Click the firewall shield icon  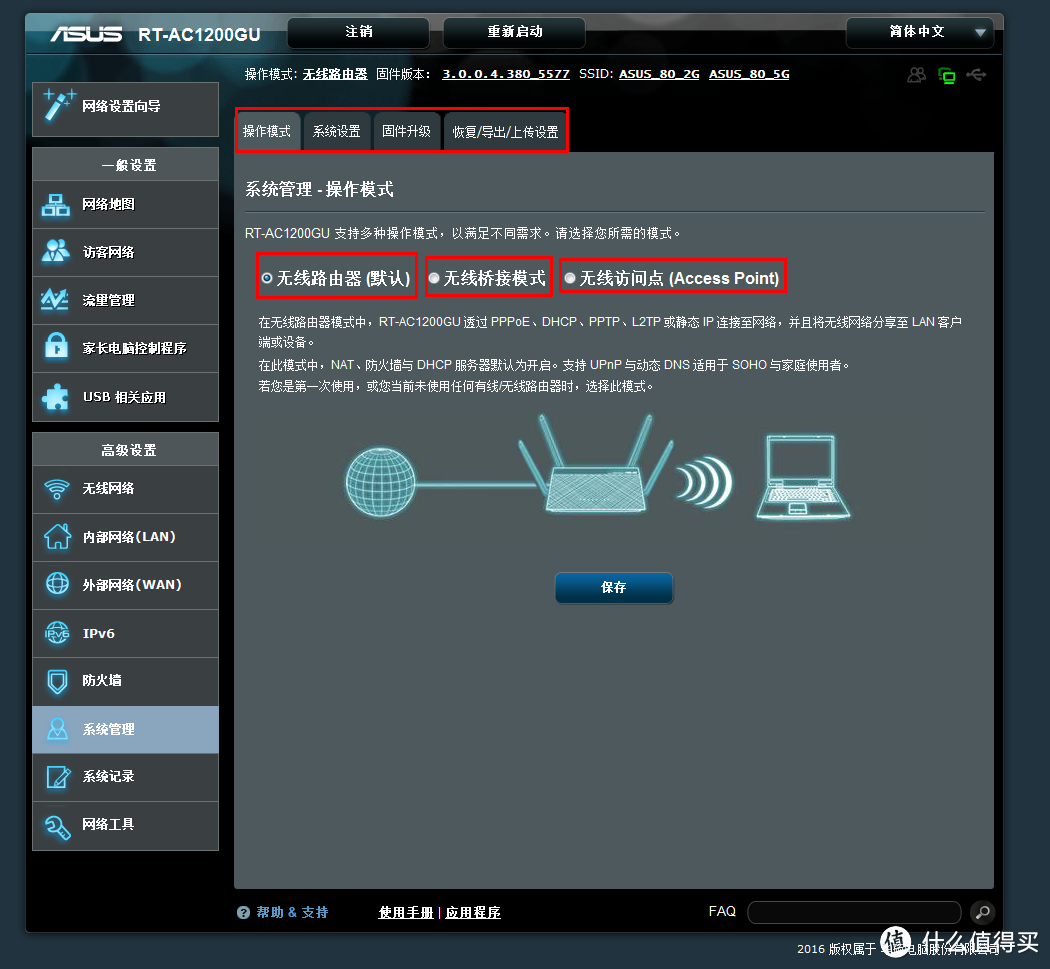point(58,681)
